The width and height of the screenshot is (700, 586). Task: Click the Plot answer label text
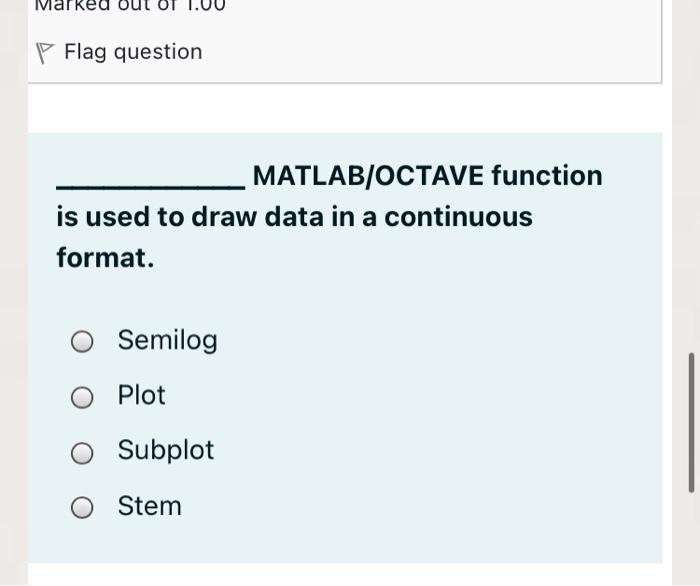(142, 395)
